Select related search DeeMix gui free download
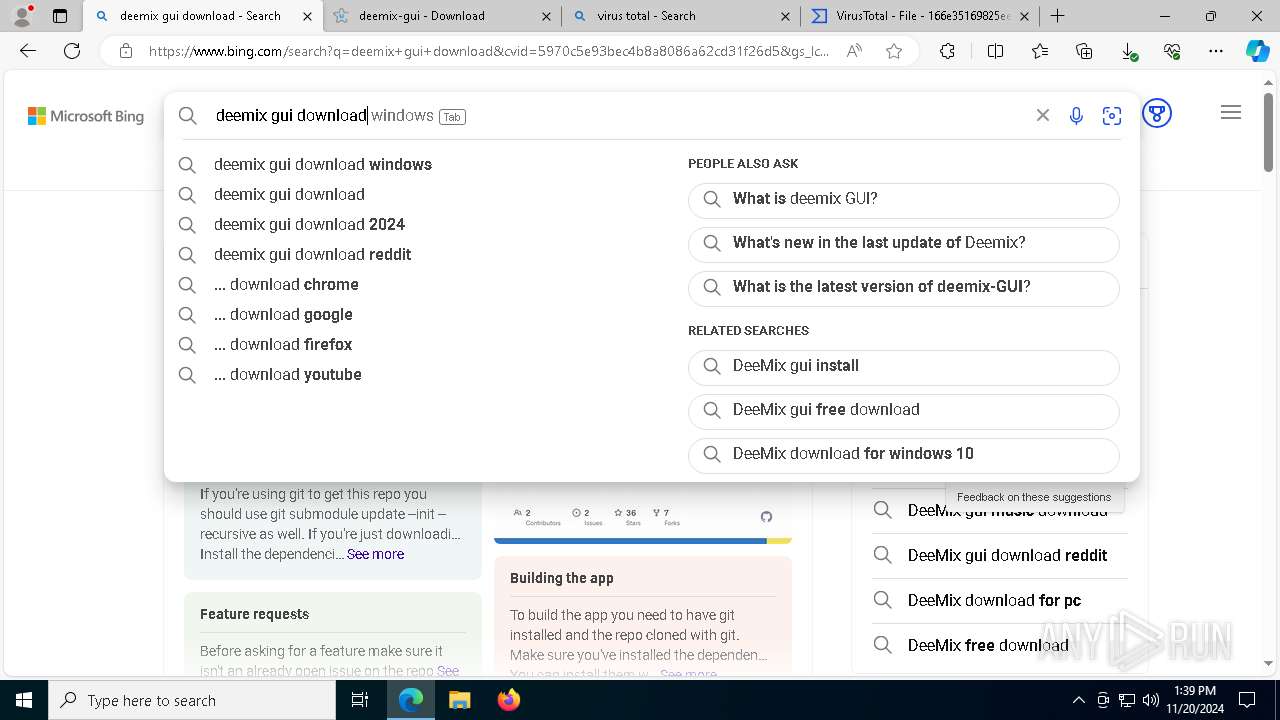 904,410
